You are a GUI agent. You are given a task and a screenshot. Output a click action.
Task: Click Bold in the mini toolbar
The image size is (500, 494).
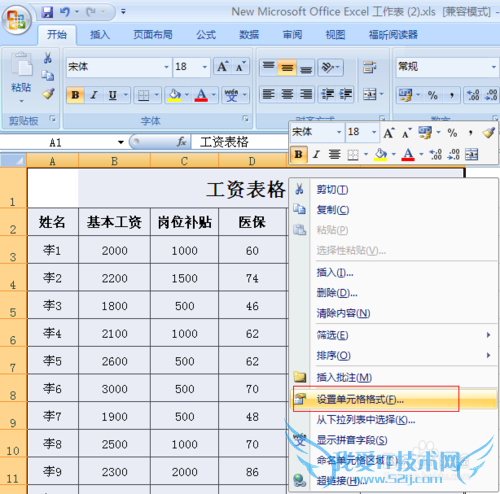pos(298,154)
